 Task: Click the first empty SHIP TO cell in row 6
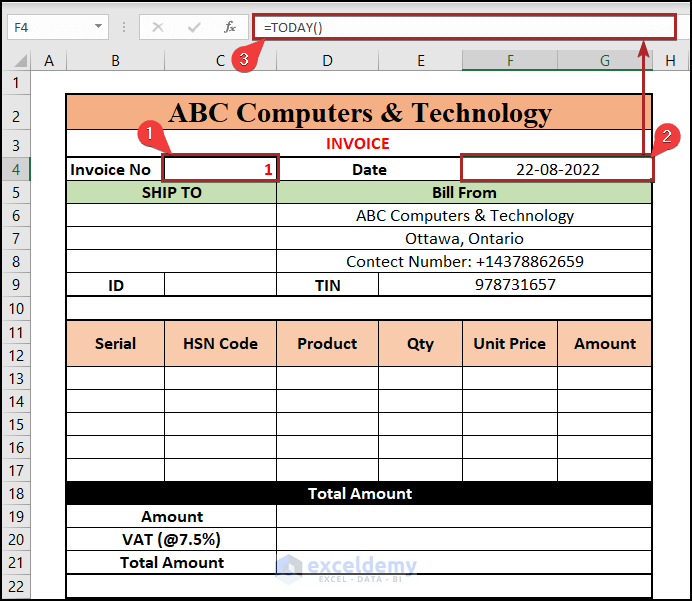click(171, 215)
